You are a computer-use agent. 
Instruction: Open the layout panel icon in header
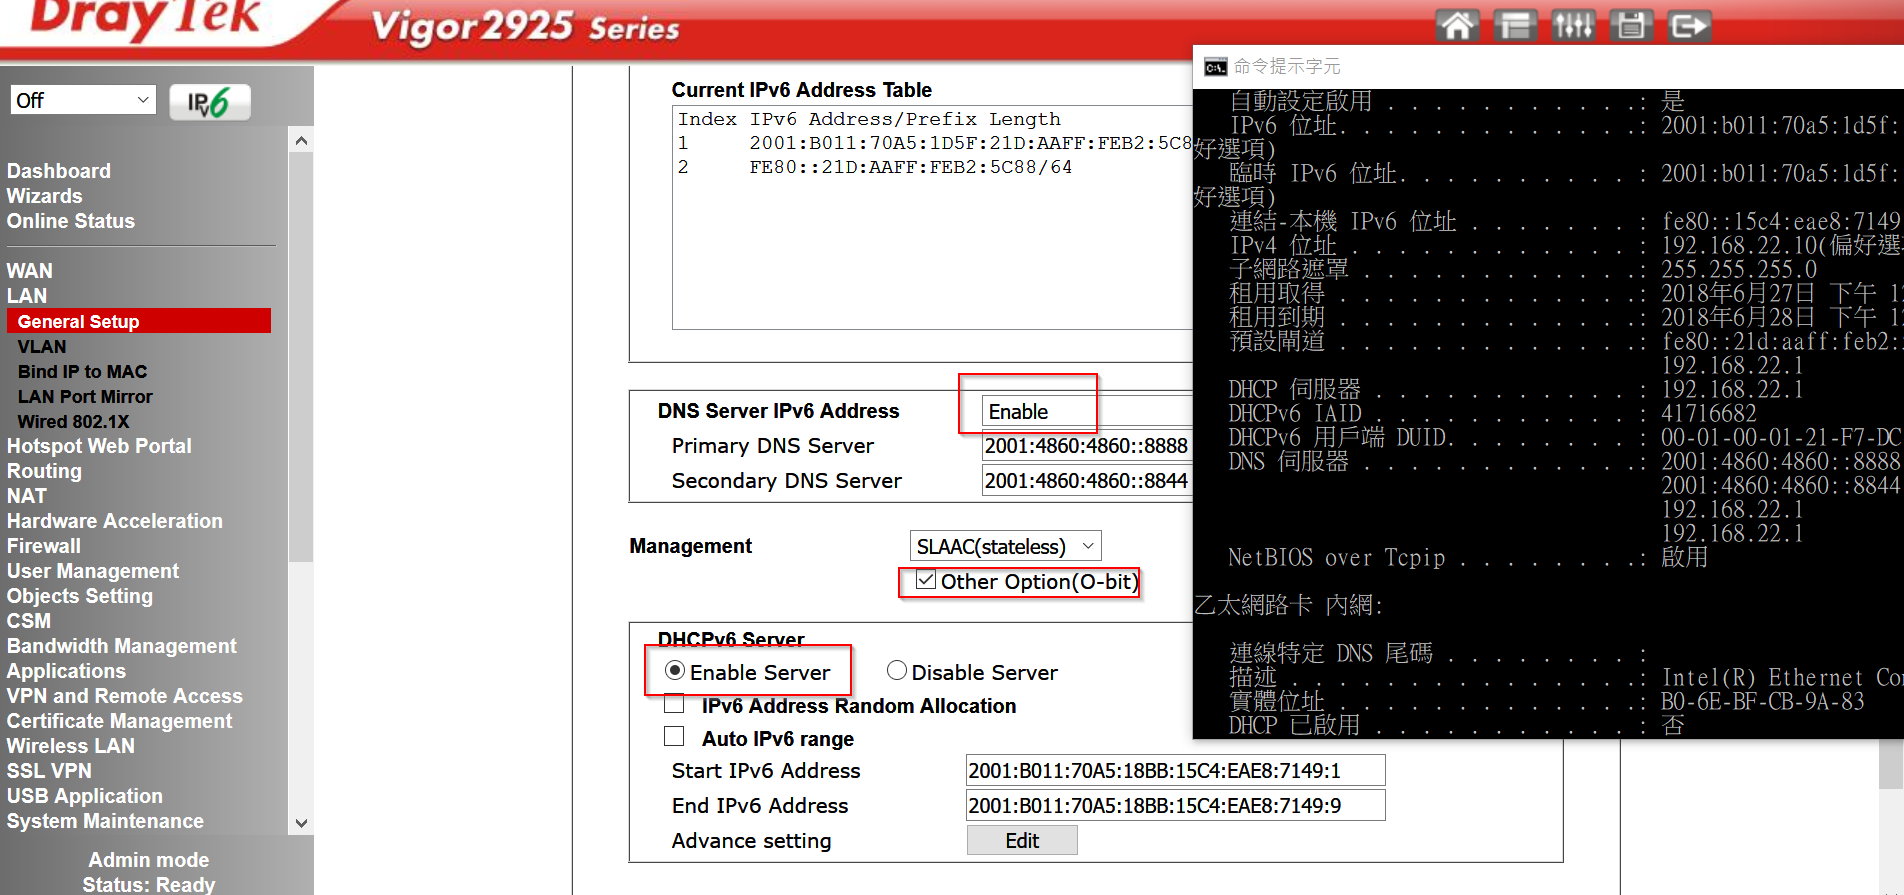(x=1515, y=25)
